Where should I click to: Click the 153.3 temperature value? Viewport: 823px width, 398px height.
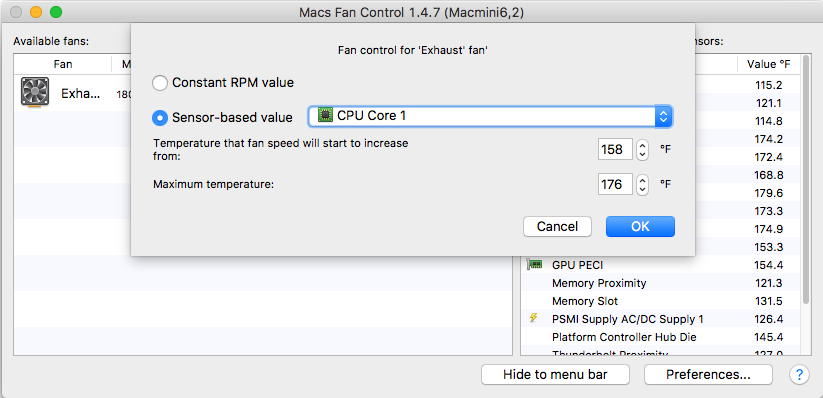coord(769,247)
